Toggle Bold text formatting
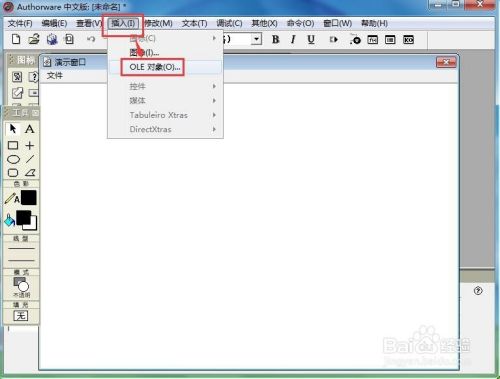The image size is (500, 379). (275, 39)
